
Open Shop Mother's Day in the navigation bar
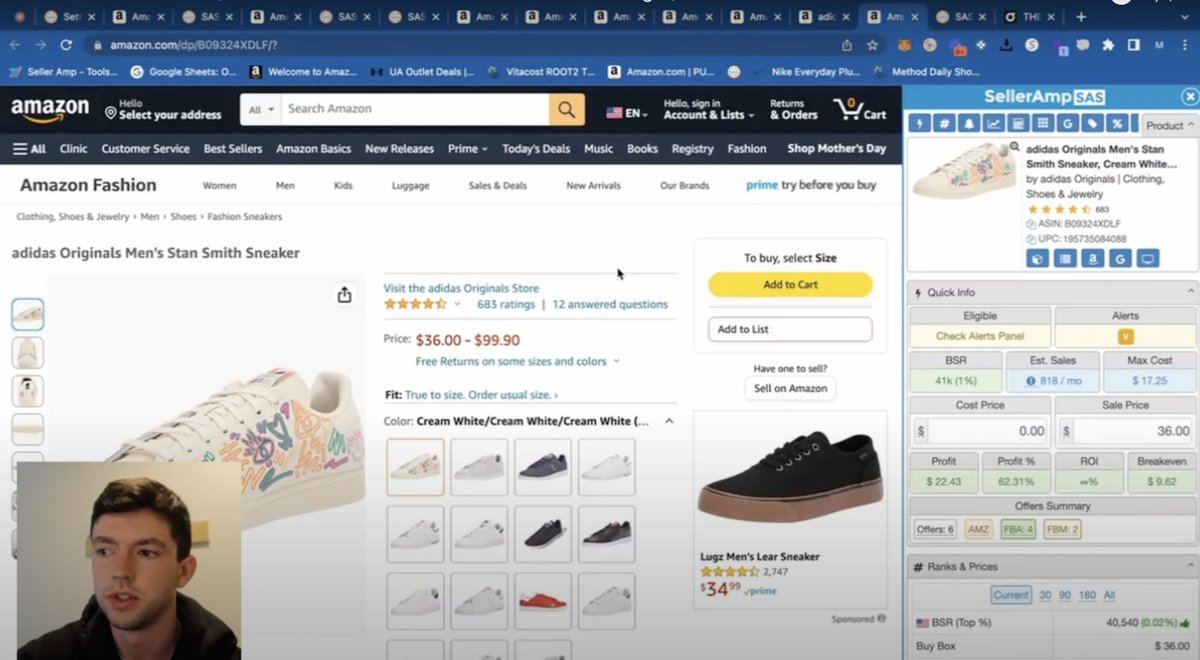836,147
